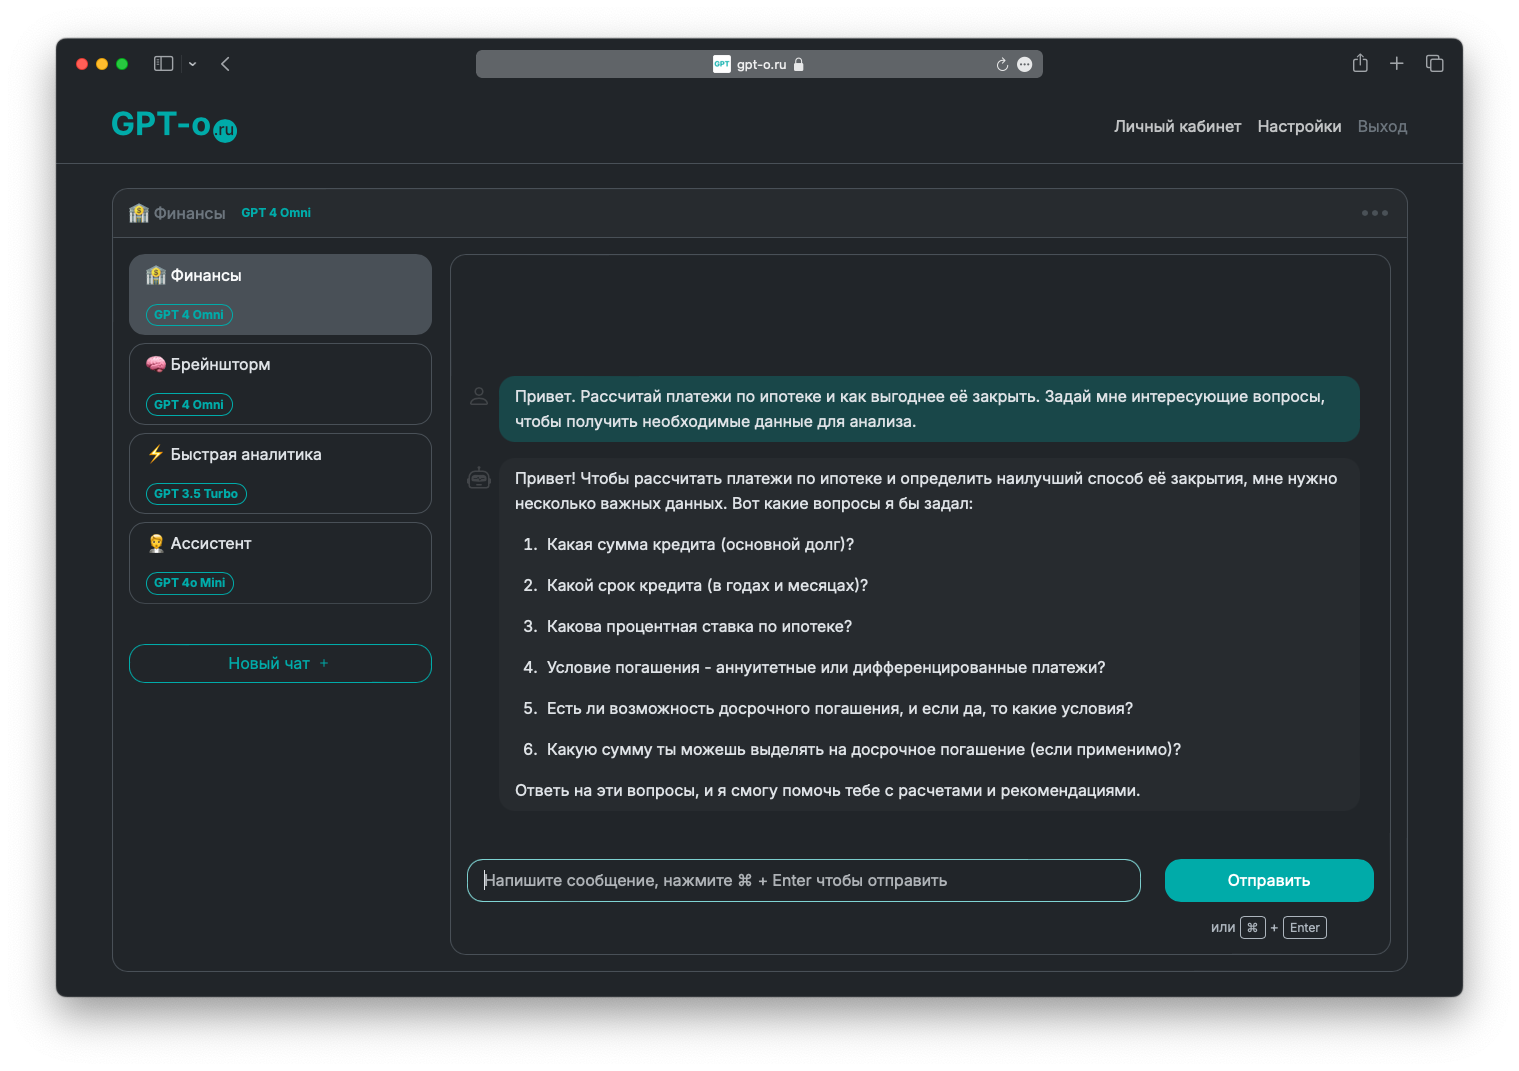Click the plus icon in Новый чат

pyautogui.click(x=324, y=664)
